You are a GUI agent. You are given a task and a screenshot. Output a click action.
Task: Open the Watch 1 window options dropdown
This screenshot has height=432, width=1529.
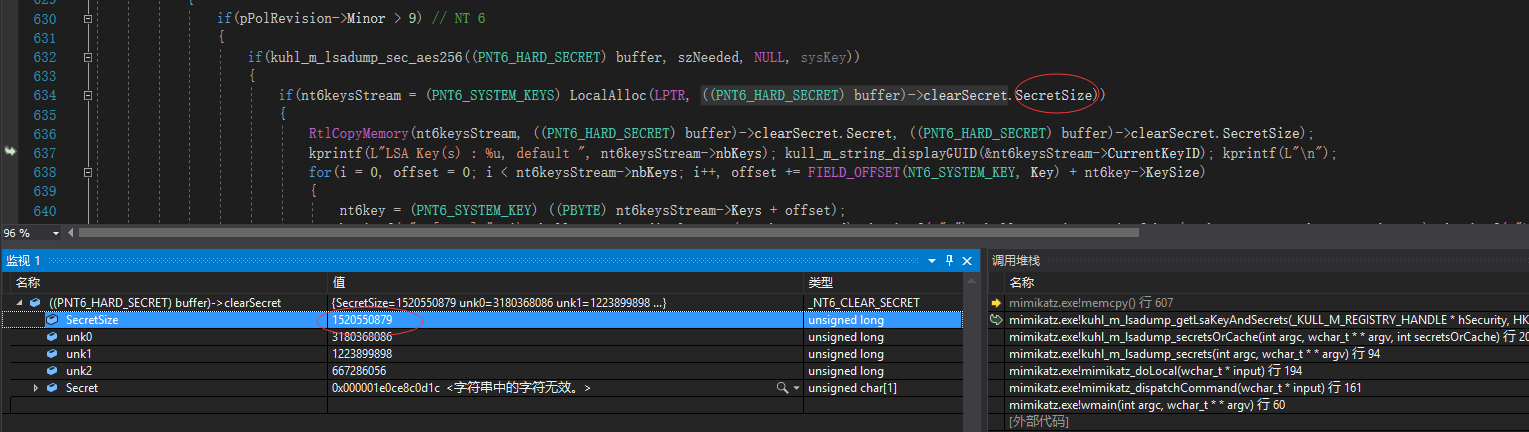pos(933,260)
